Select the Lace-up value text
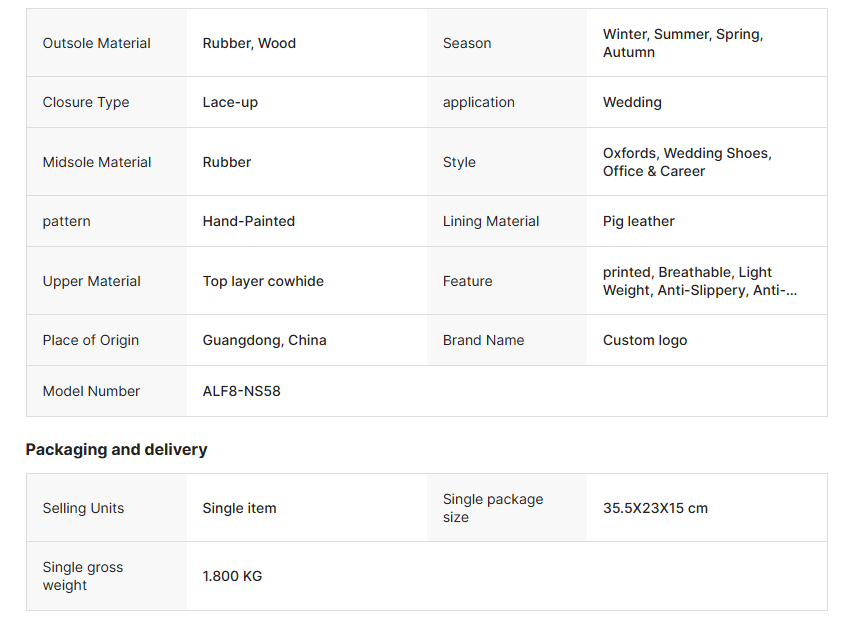The image size is (855, 630). tap(230, 102)
